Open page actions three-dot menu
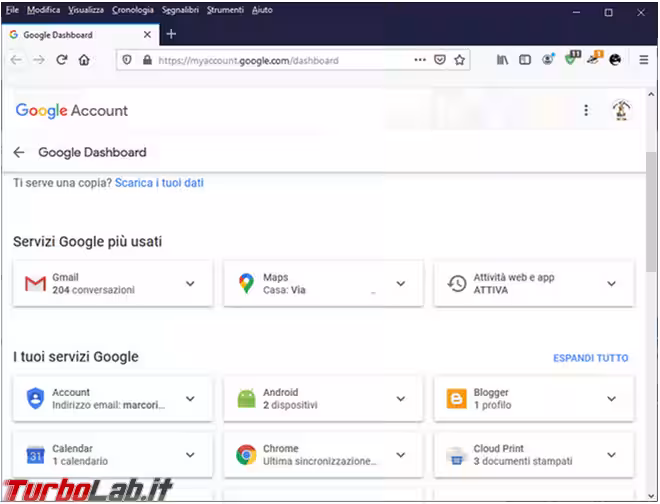The image size is (660, 504). click(x=420, y=60)
